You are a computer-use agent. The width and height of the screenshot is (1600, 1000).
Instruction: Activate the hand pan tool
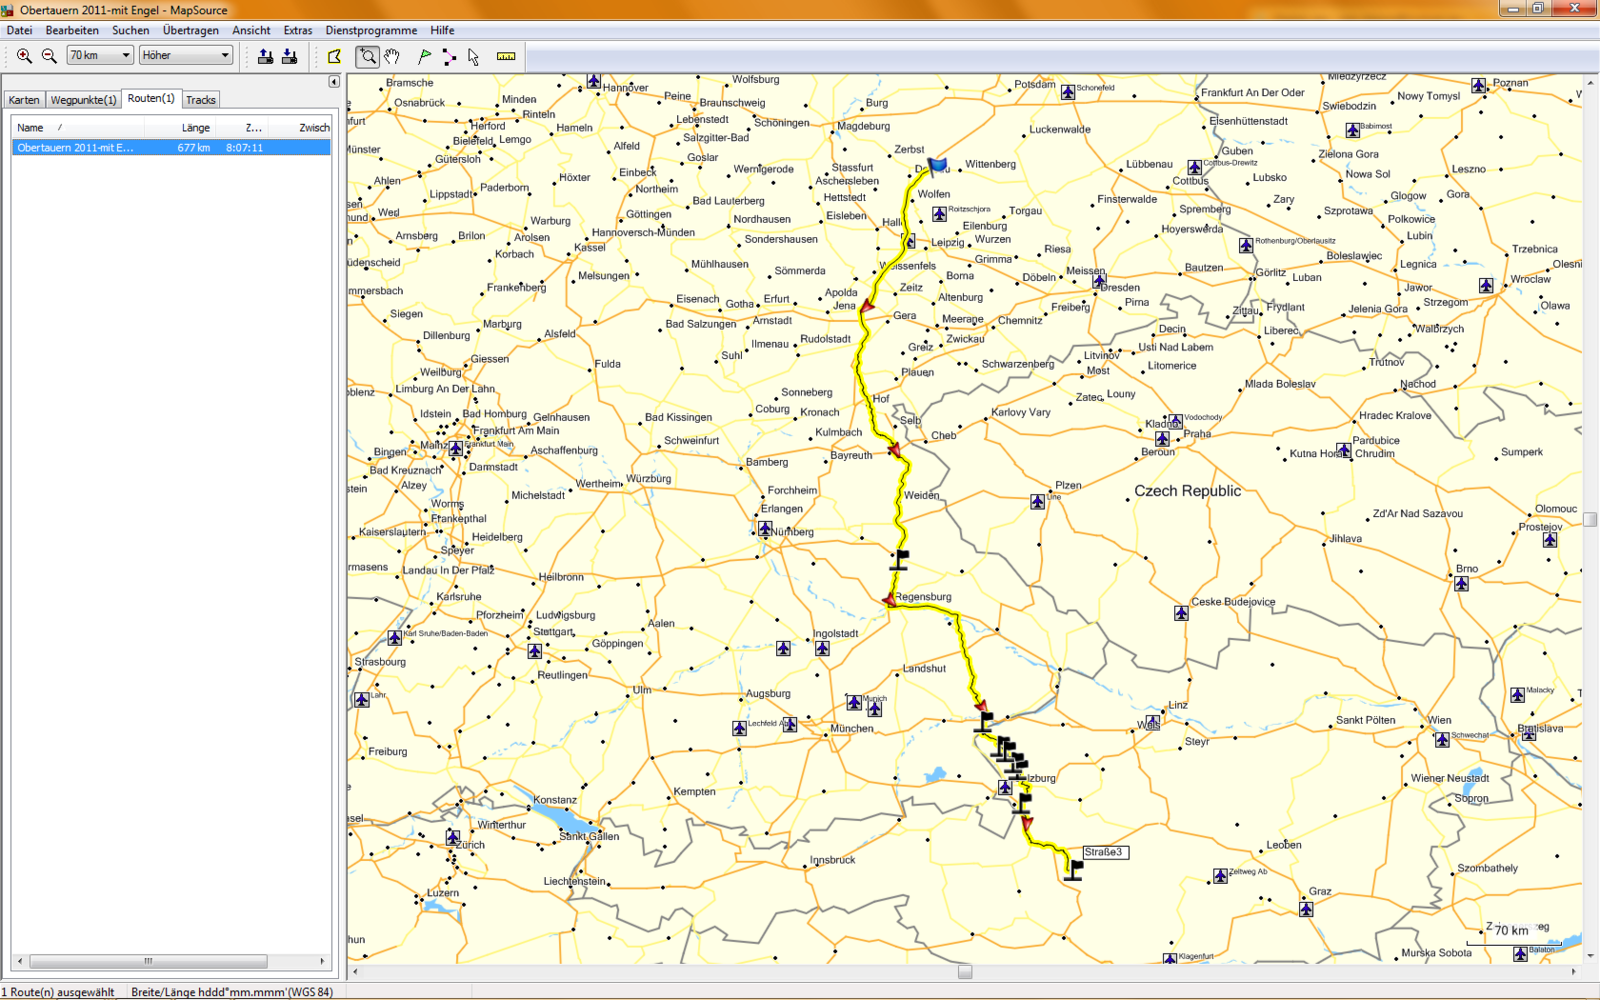tap(392, 56)
